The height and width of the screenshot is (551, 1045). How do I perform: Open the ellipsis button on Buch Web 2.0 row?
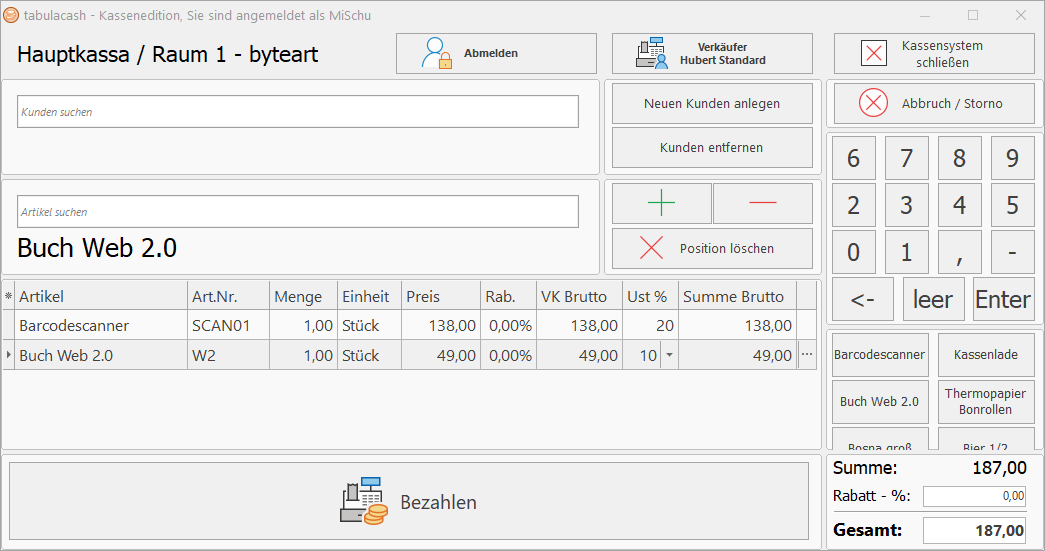(807, 355)
